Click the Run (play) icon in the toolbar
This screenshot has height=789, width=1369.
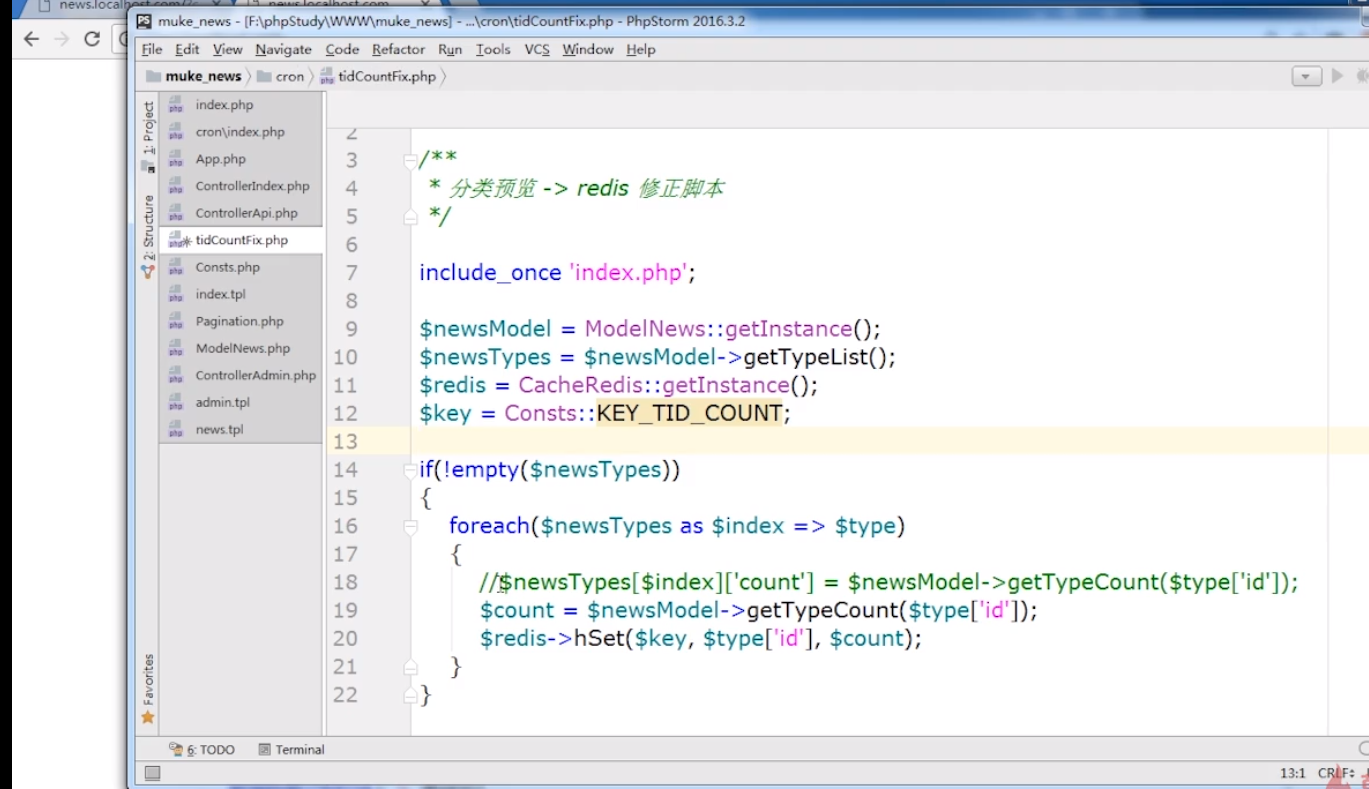tap(1337, 76)
